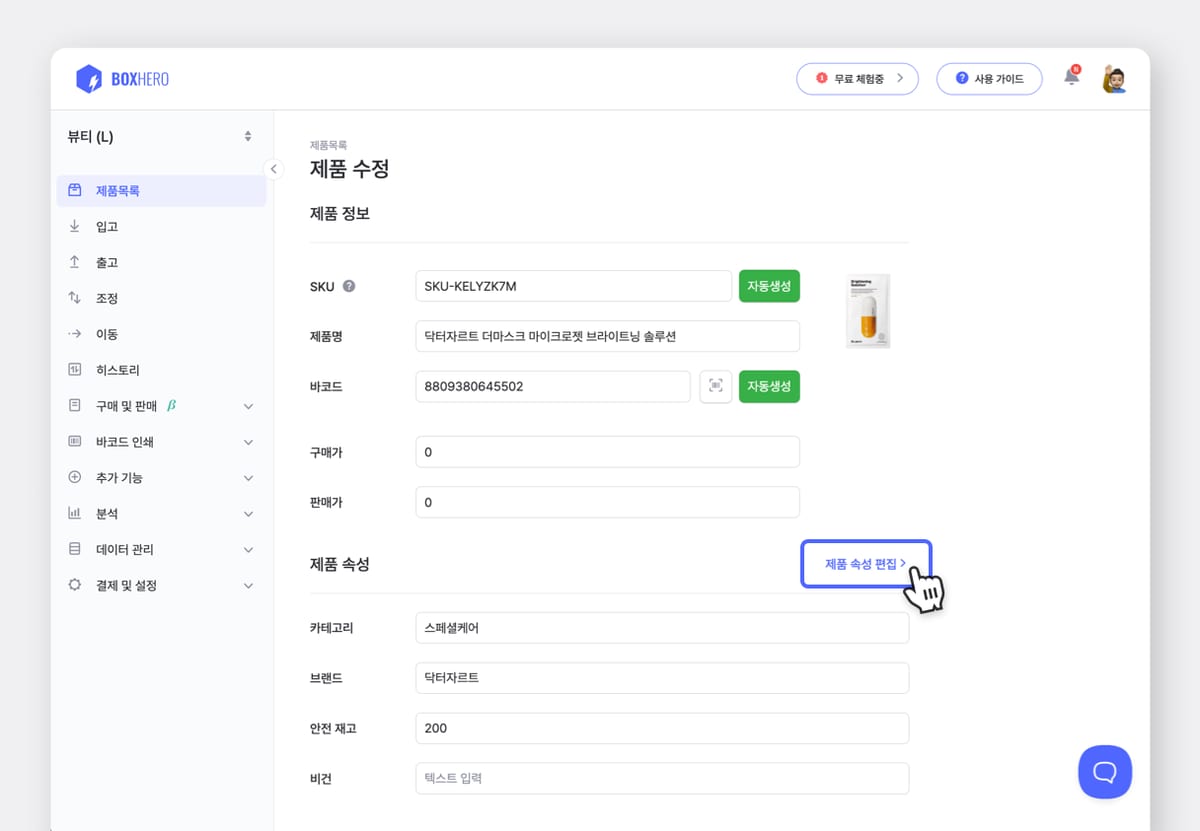Collapse the sidebar with the chevron arrow
The height and width of the screenshot is (831, 1200).
pos(274,169)
